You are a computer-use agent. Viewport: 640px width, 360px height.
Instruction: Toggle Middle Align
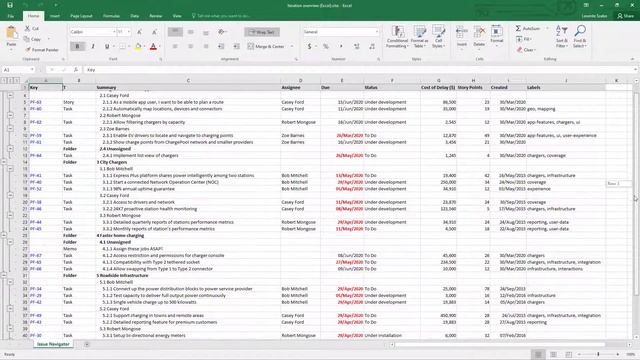click(x=190, y=32)
